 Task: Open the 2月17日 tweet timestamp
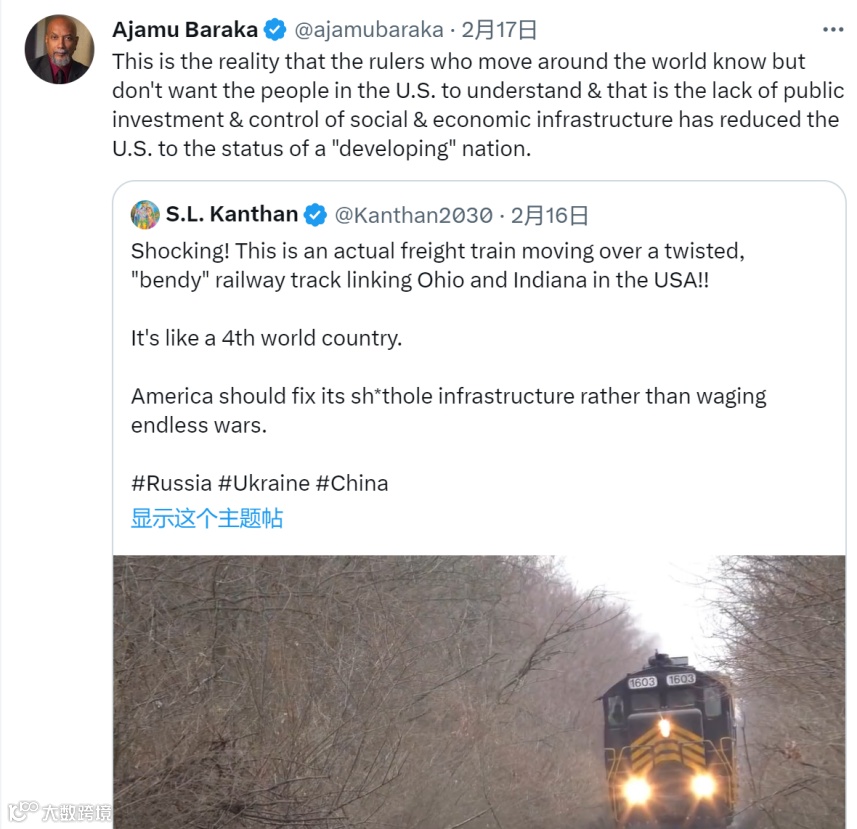pos(499,30)
